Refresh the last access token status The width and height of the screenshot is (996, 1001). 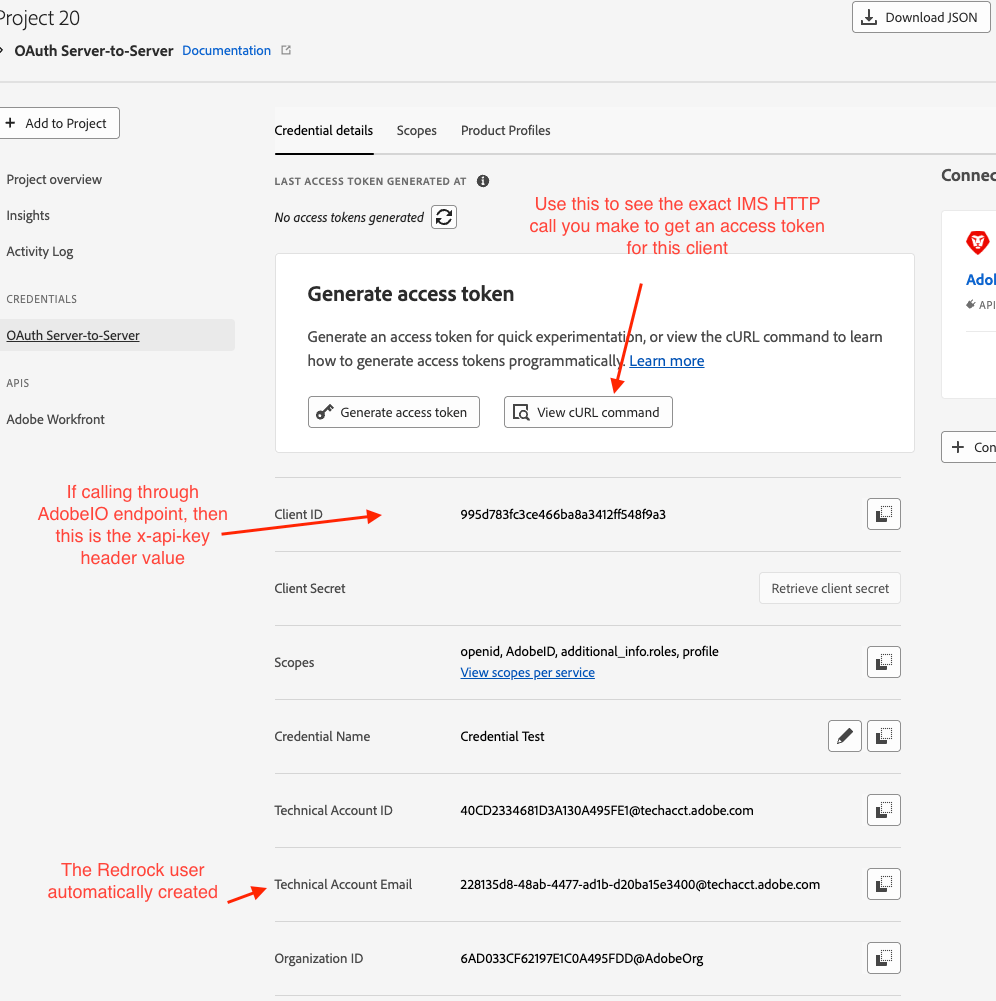tap(444, 217)
